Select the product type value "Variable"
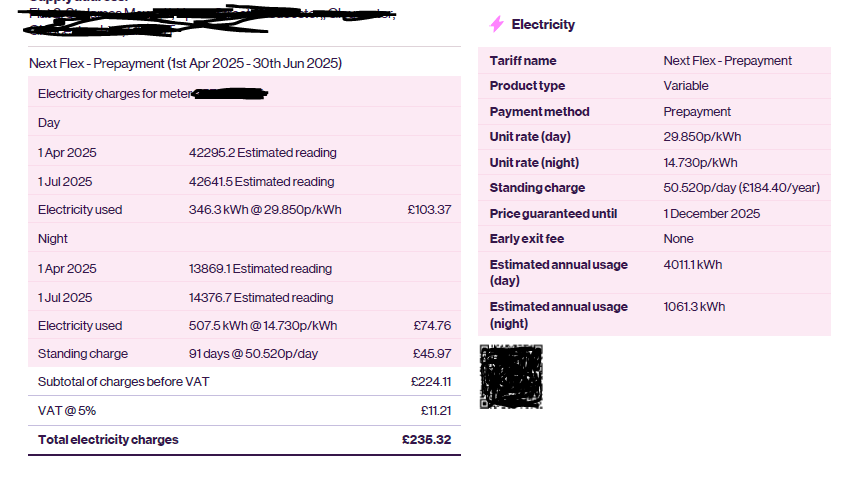This screenshot has width=849, height=496. click(x=686, y=86)
